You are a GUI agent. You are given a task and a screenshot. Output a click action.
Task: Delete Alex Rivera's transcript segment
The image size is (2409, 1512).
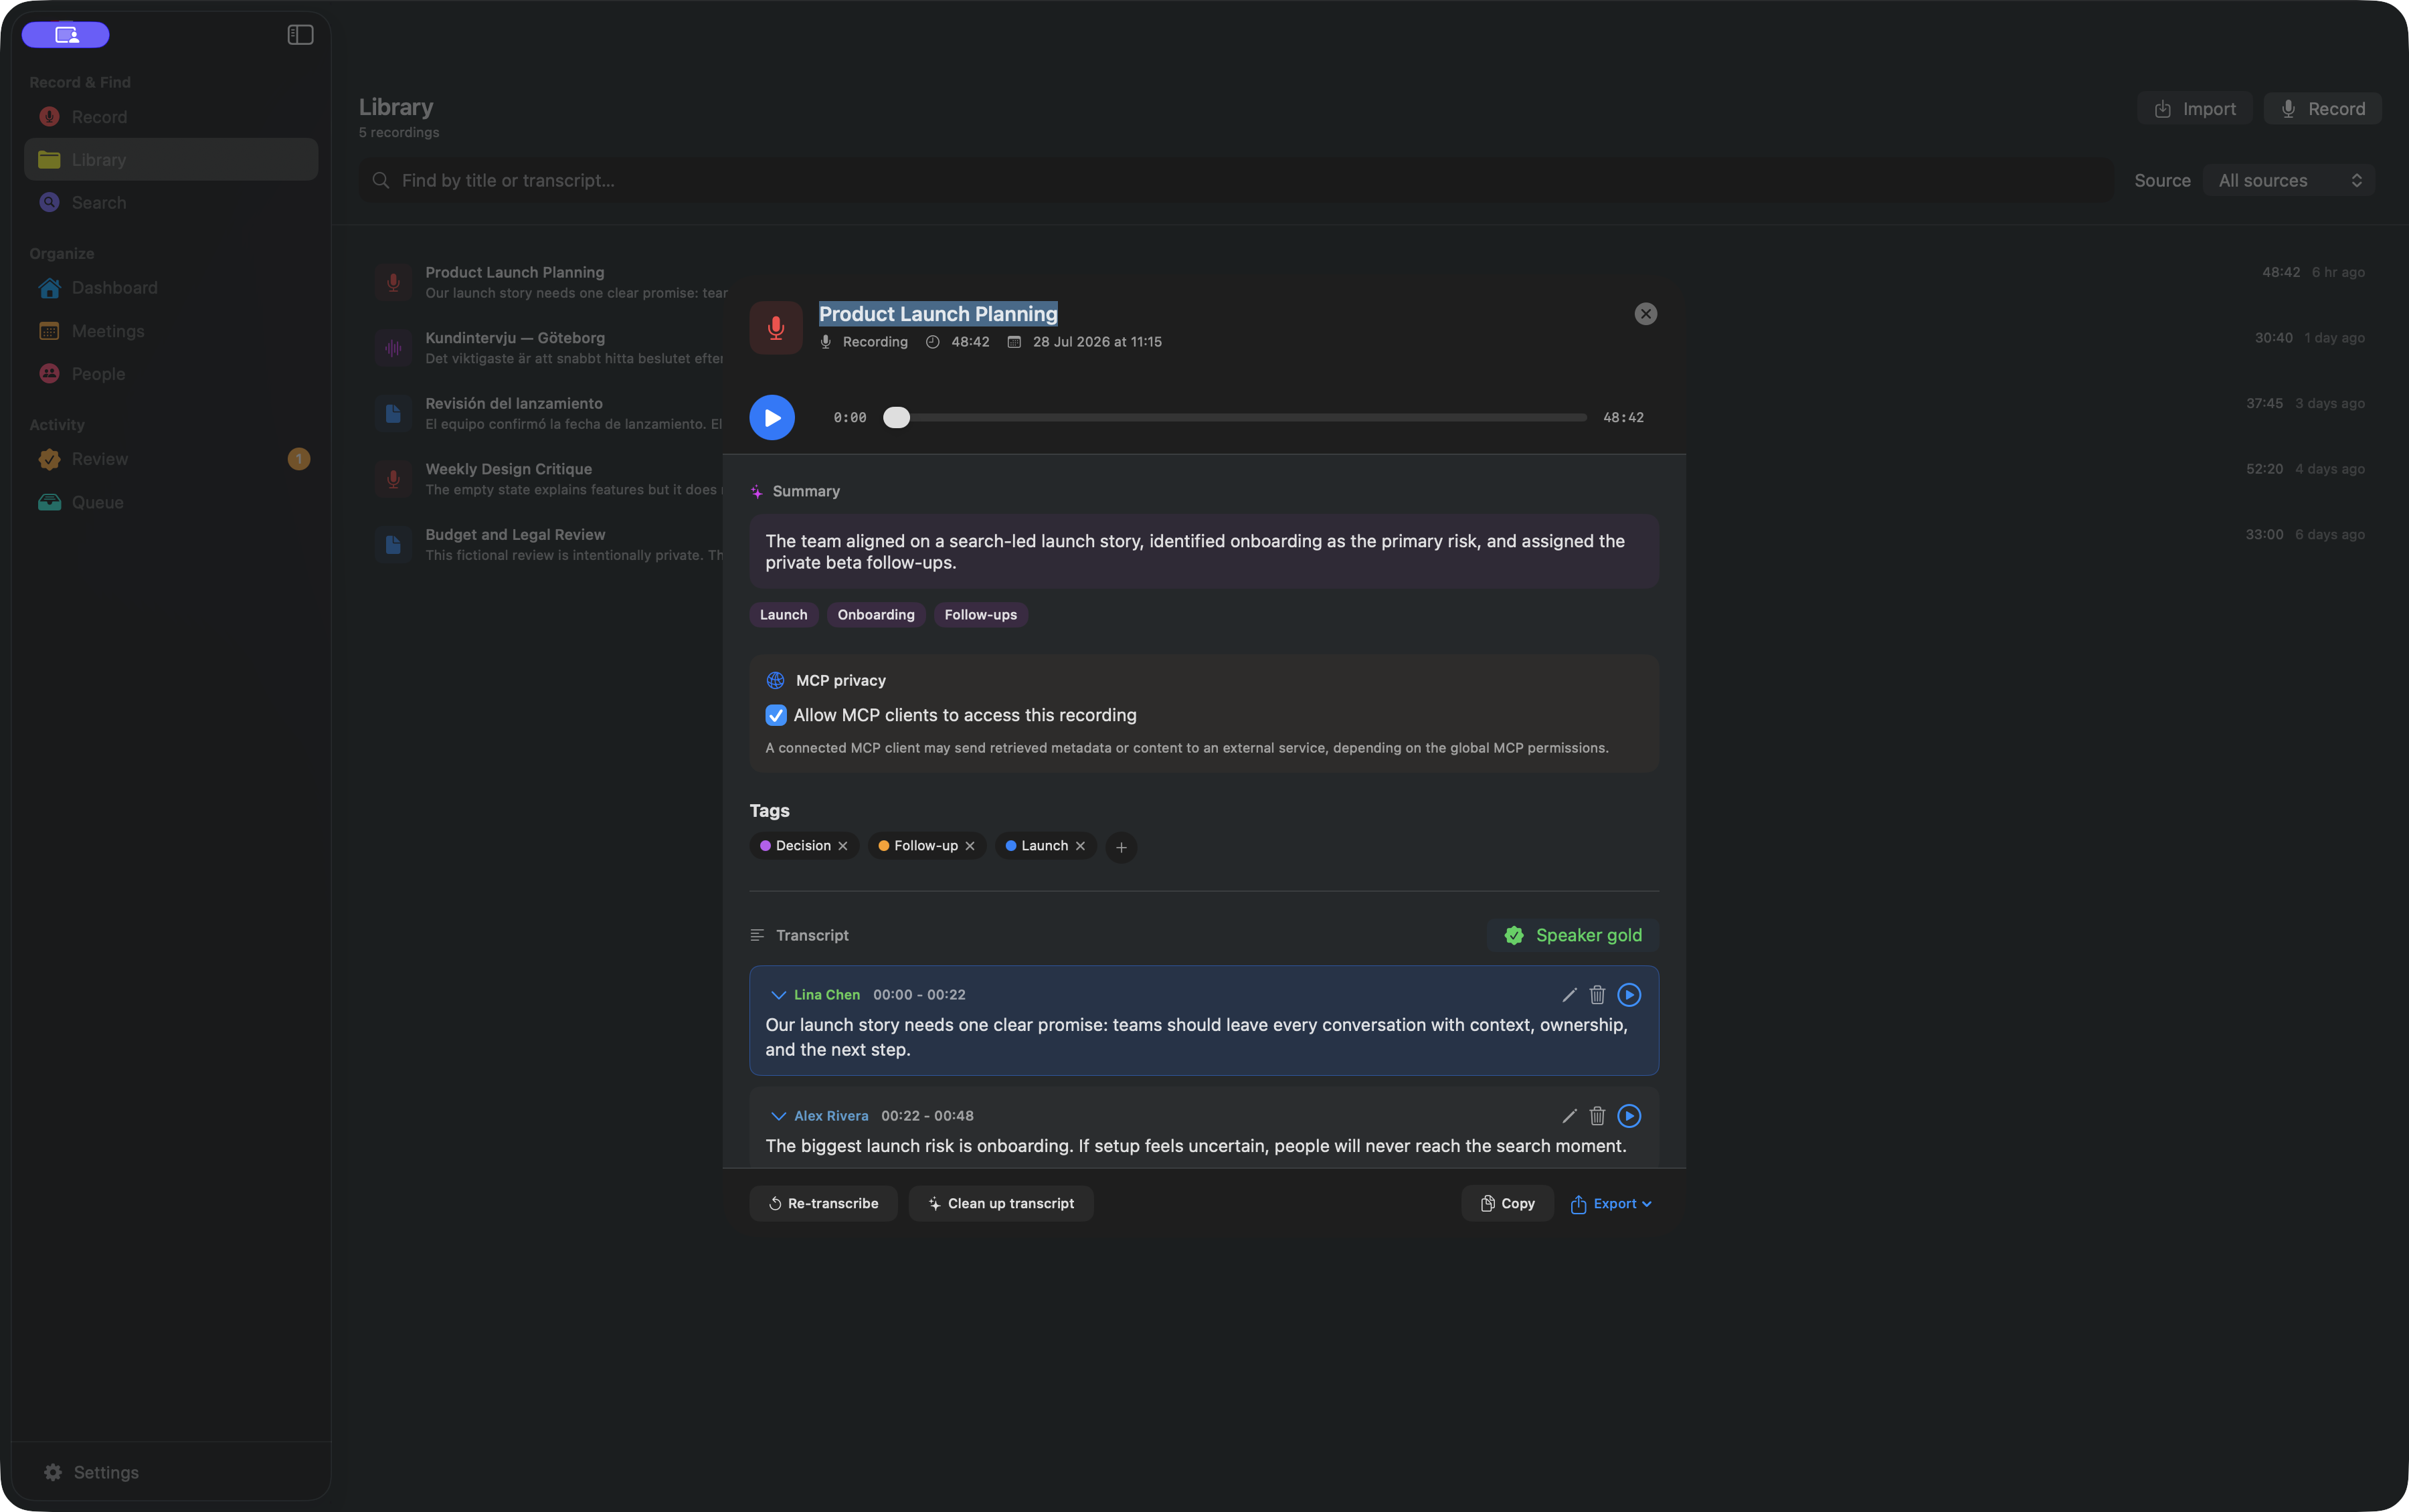[x=1597, y=1116]
